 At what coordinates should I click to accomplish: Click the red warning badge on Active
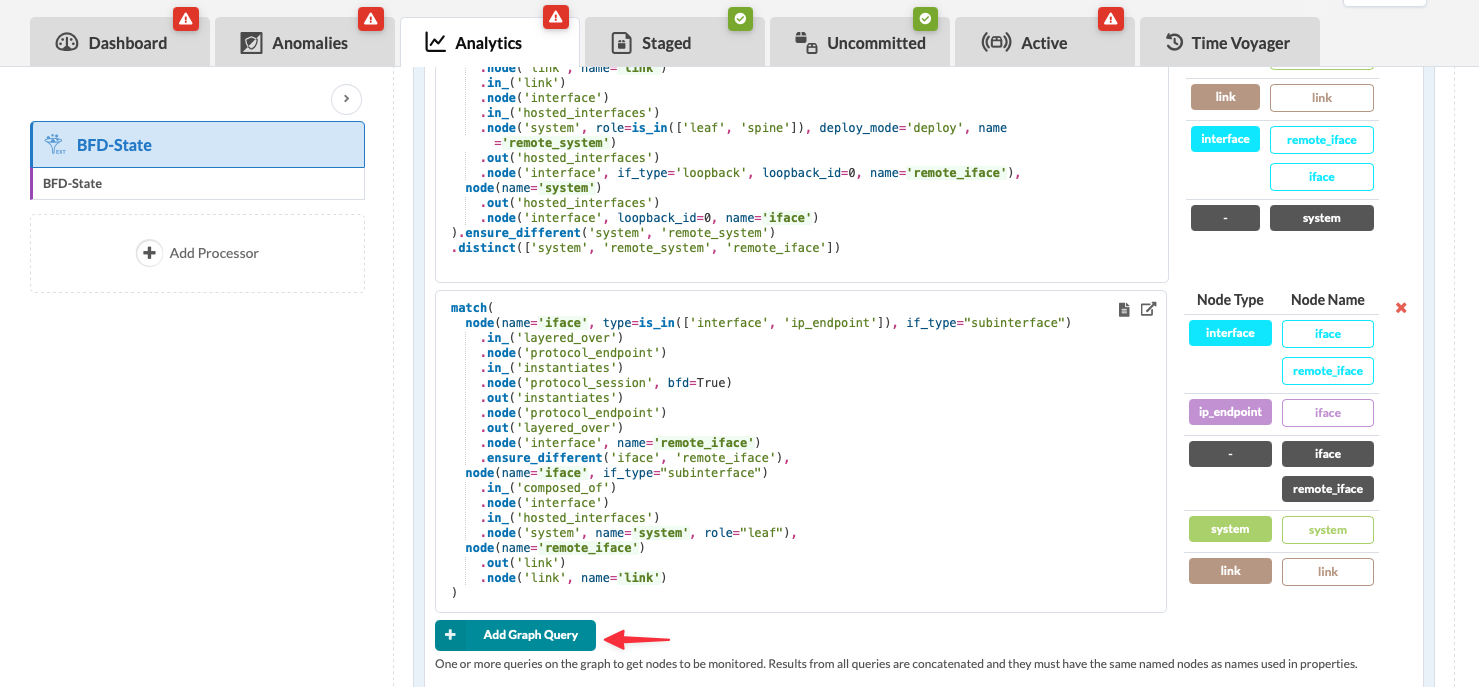(x=1110, y=18)
